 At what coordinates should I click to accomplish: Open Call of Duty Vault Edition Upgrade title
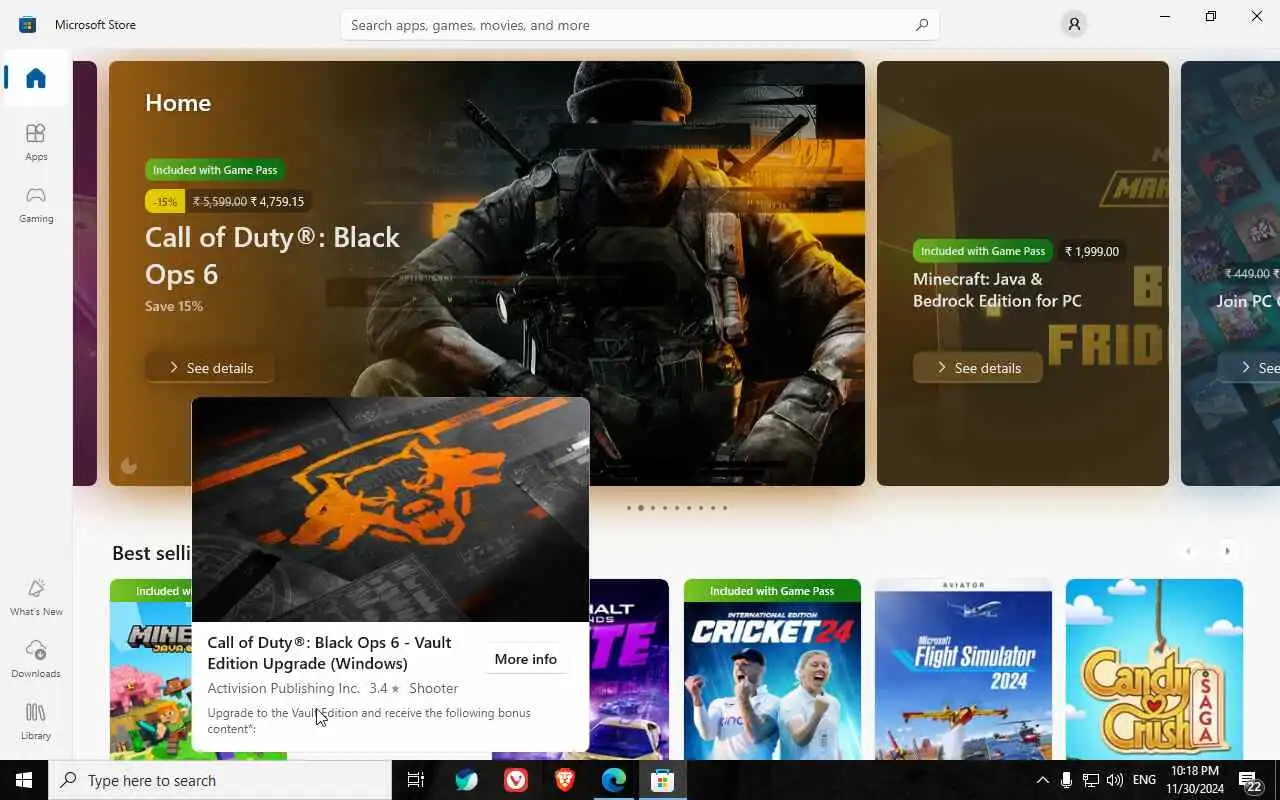(x=329, y=653)
